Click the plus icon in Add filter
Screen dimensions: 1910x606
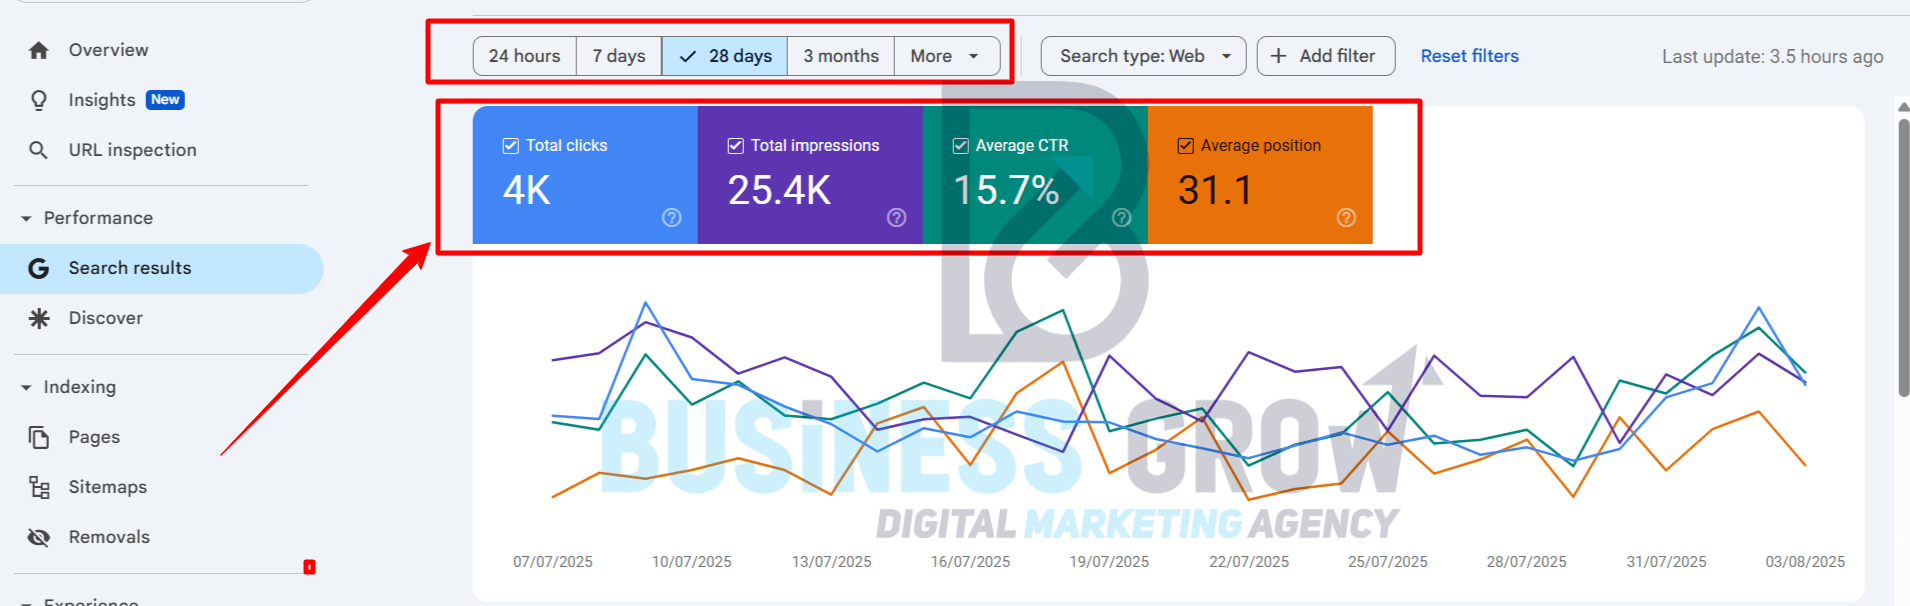pyautogui.click(x=1278, y=56)
